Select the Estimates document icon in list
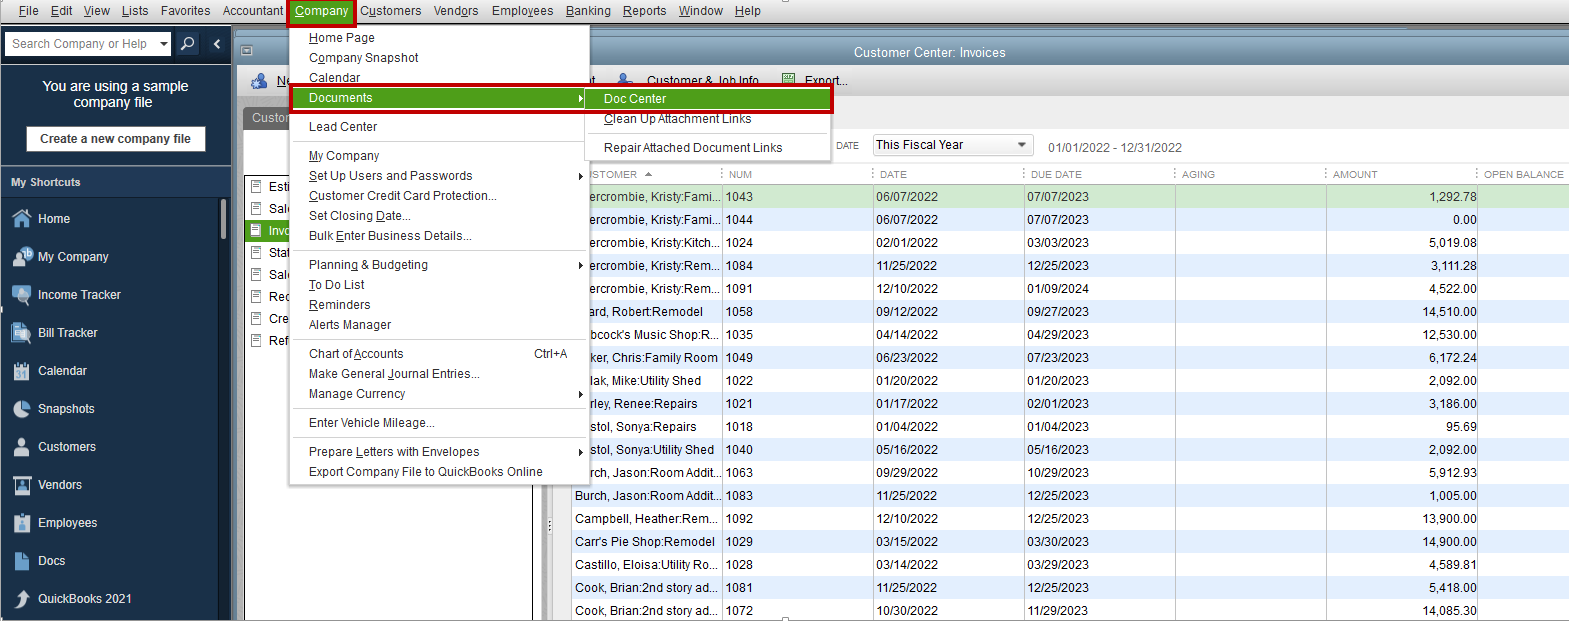This screenshot has width=1569, height=621. click(x=256, y=187)
